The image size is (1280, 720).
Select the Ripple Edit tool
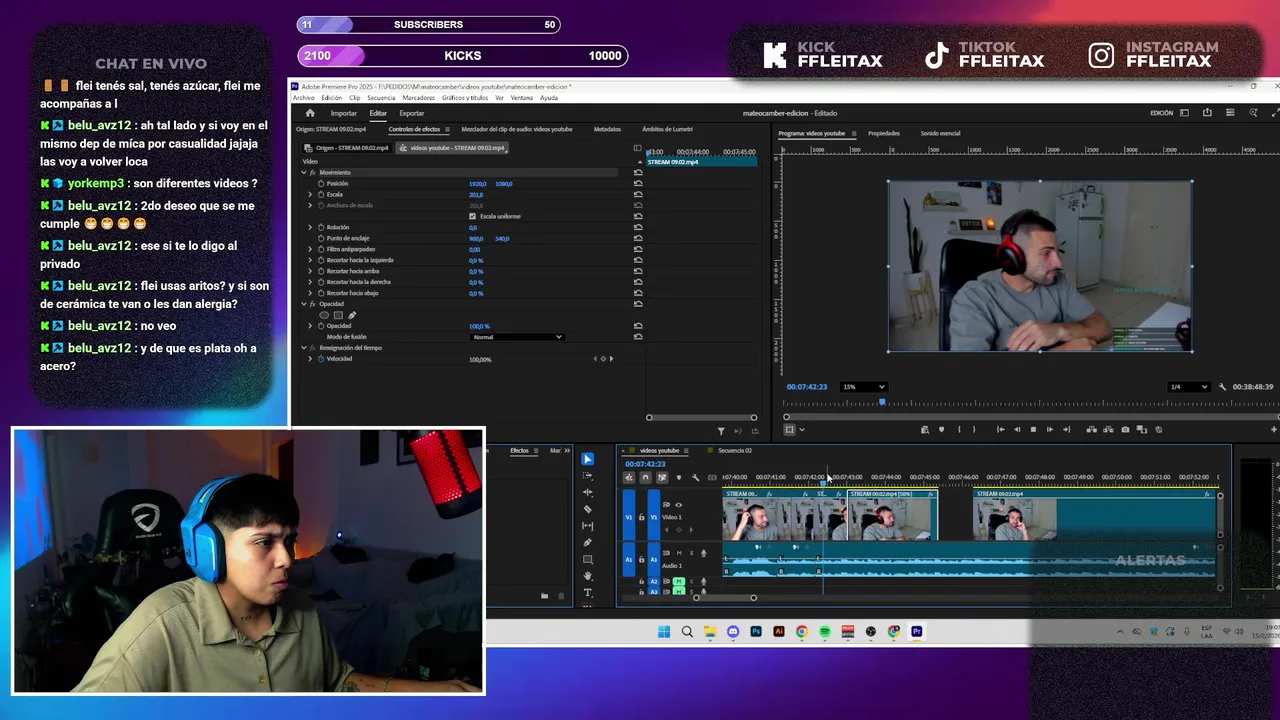click(588, 492)
